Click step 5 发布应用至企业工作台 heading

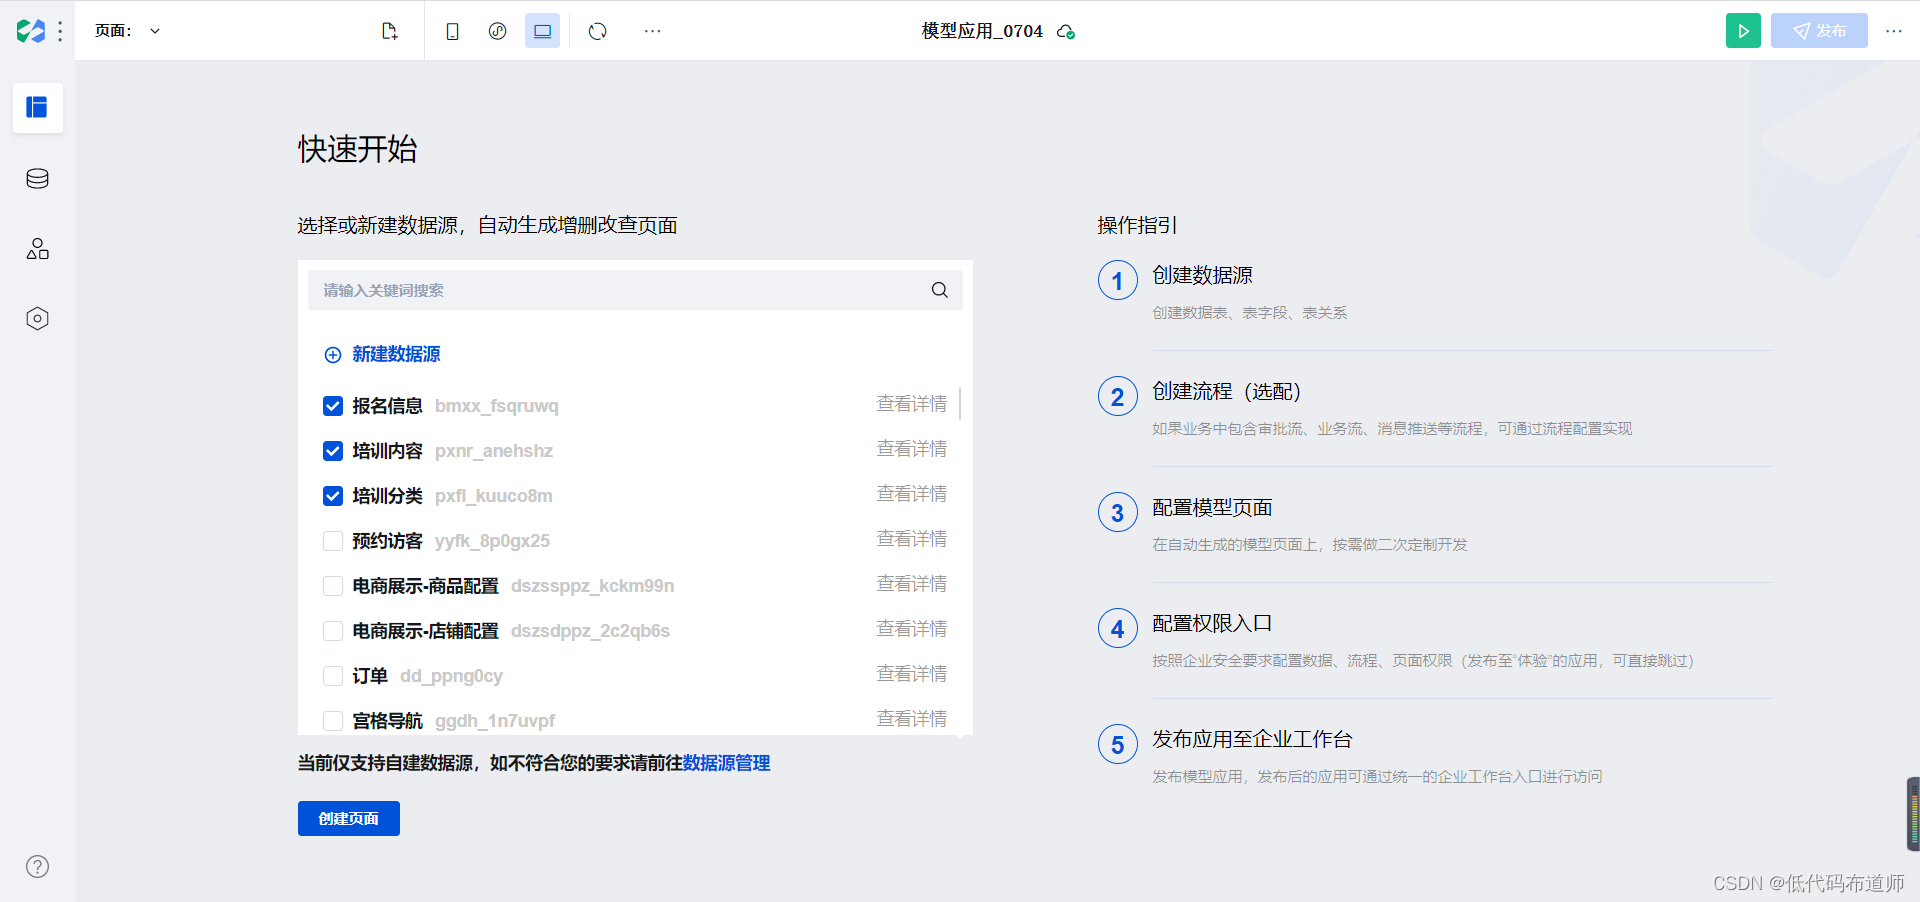(x=1252, y=739)
